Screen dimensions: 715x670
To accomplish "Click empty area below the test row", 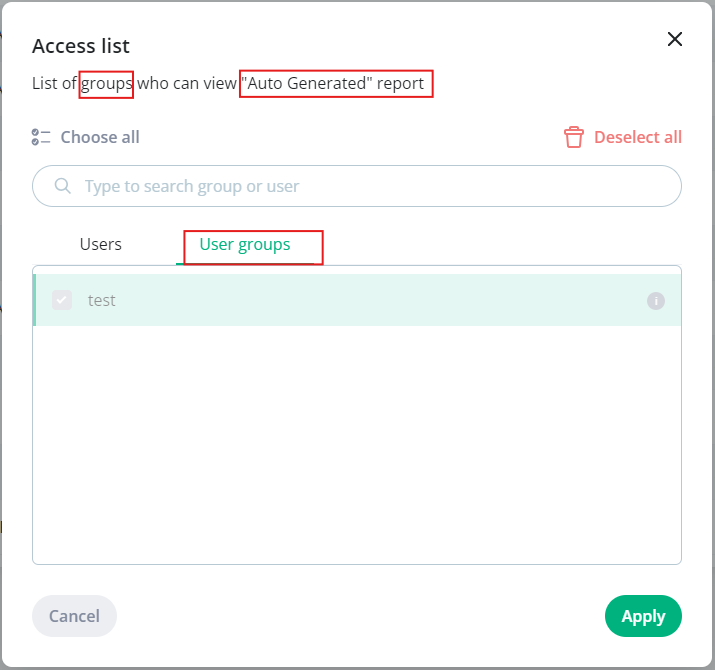I will coord(357,445).
